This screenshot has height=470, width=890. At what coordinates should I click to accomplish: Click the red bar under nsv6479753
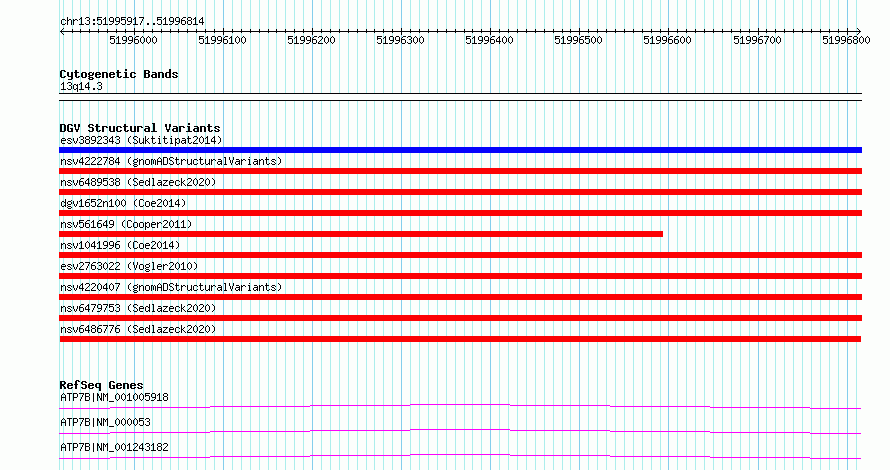pyautogui.click(x=460, y=318)
